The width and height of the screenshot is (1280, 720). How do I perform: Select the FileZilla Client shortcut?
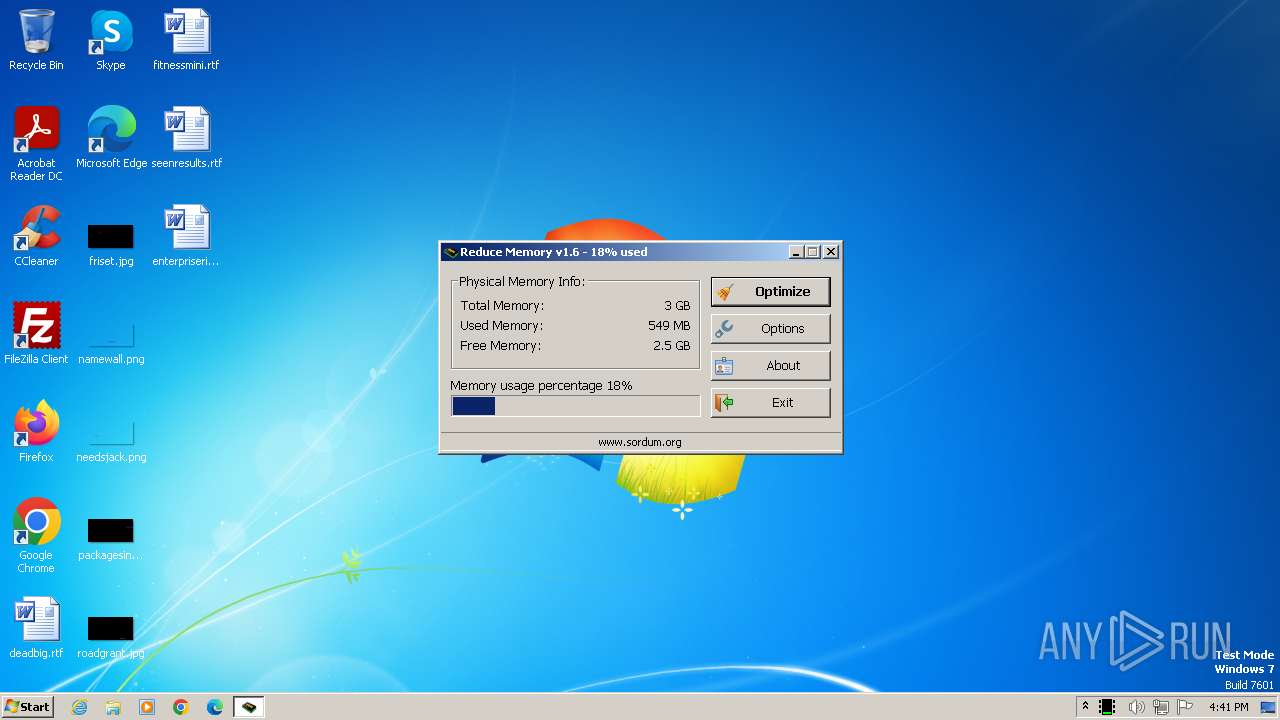(x=36, y=334)
